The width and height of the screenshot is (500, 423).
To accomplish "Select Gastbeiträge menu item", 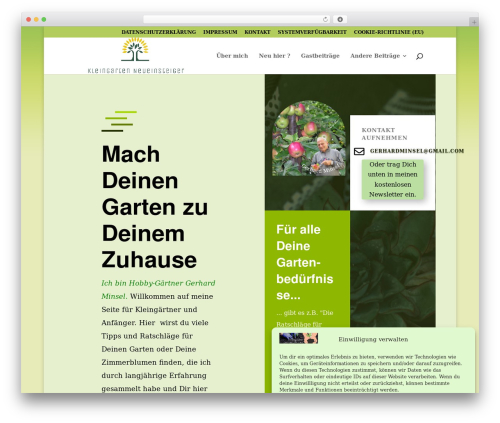I will [x=320, y=56].
